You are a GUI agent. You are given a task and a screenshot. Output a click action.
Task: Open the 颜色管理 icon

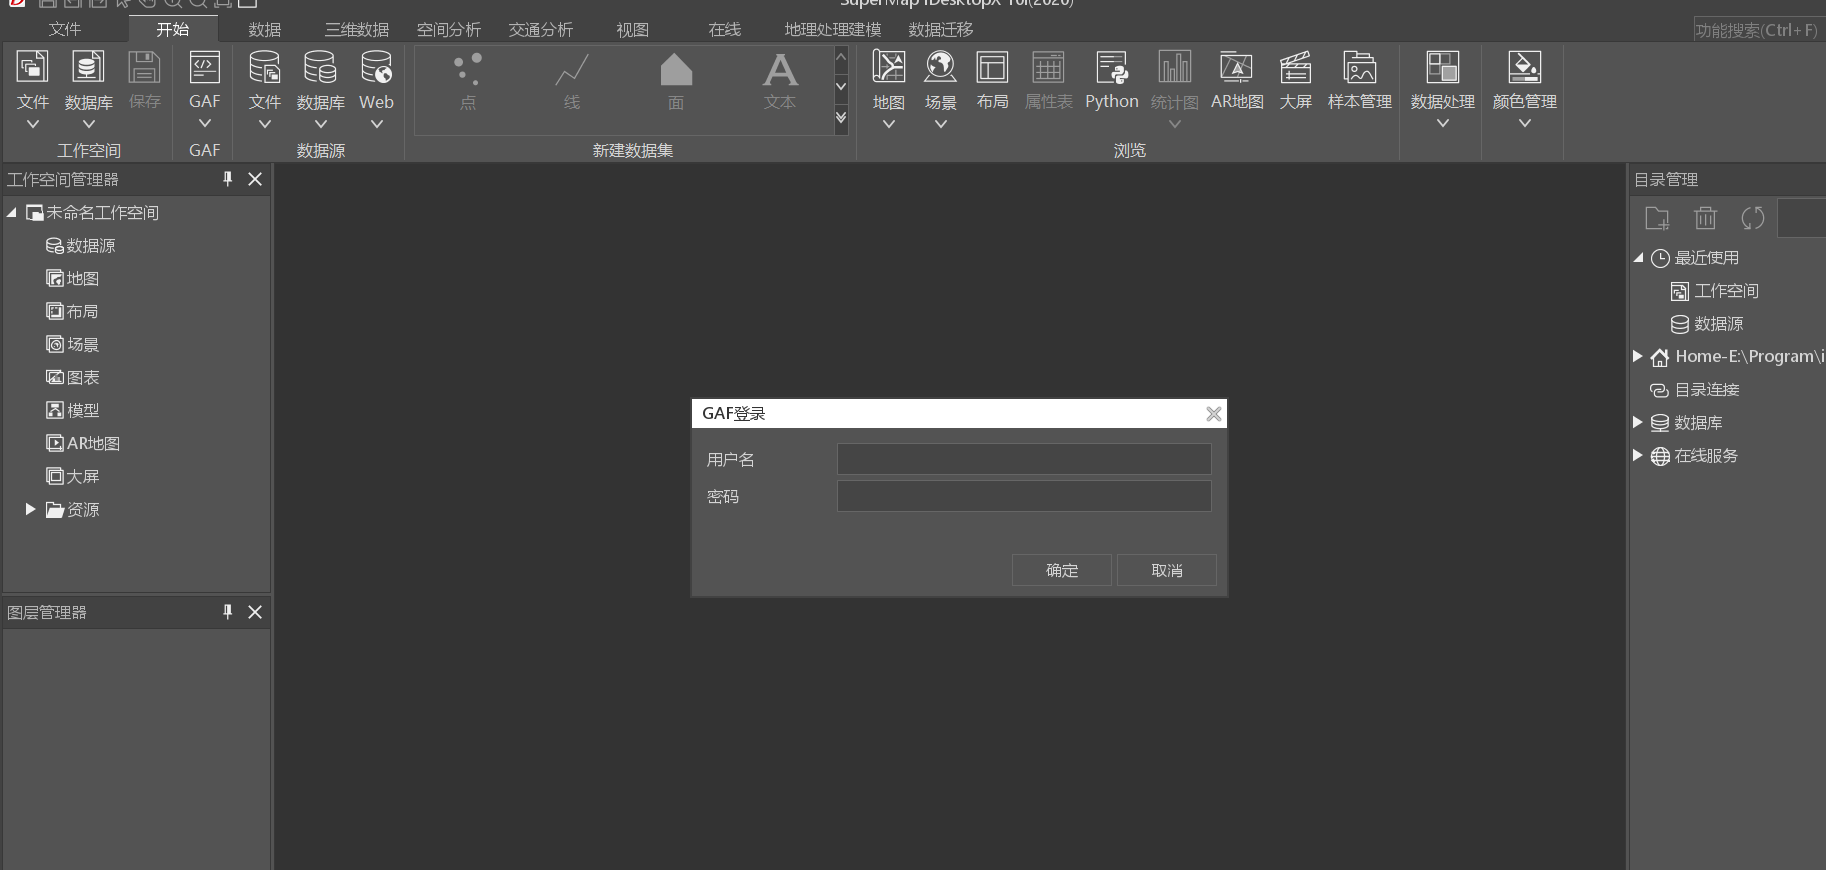point(1524,68)
